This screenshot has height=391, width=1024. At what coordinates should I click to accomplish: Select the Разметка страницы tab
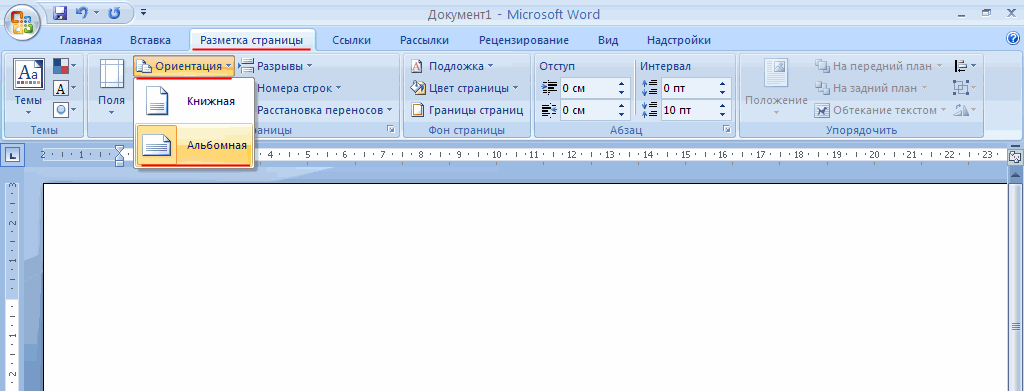pos(251,40)
